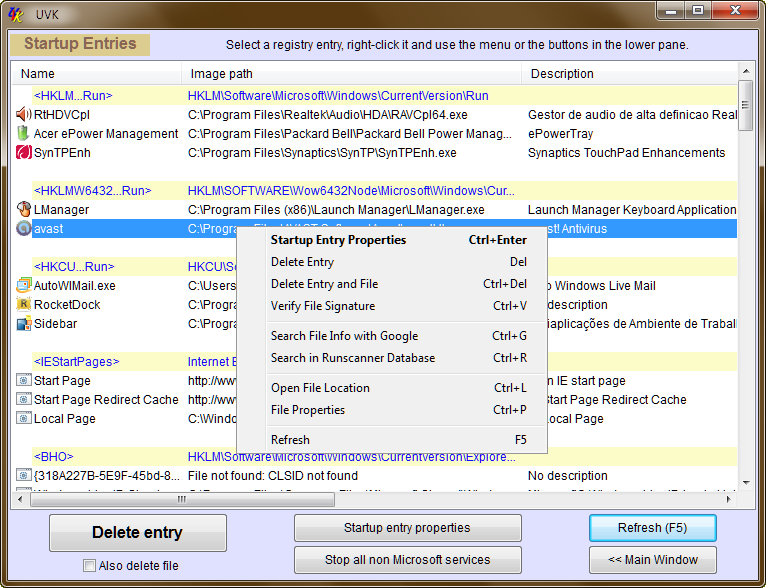Open Startup entry properties button
Screen dimensions: 766x588
tap(407, 528)
